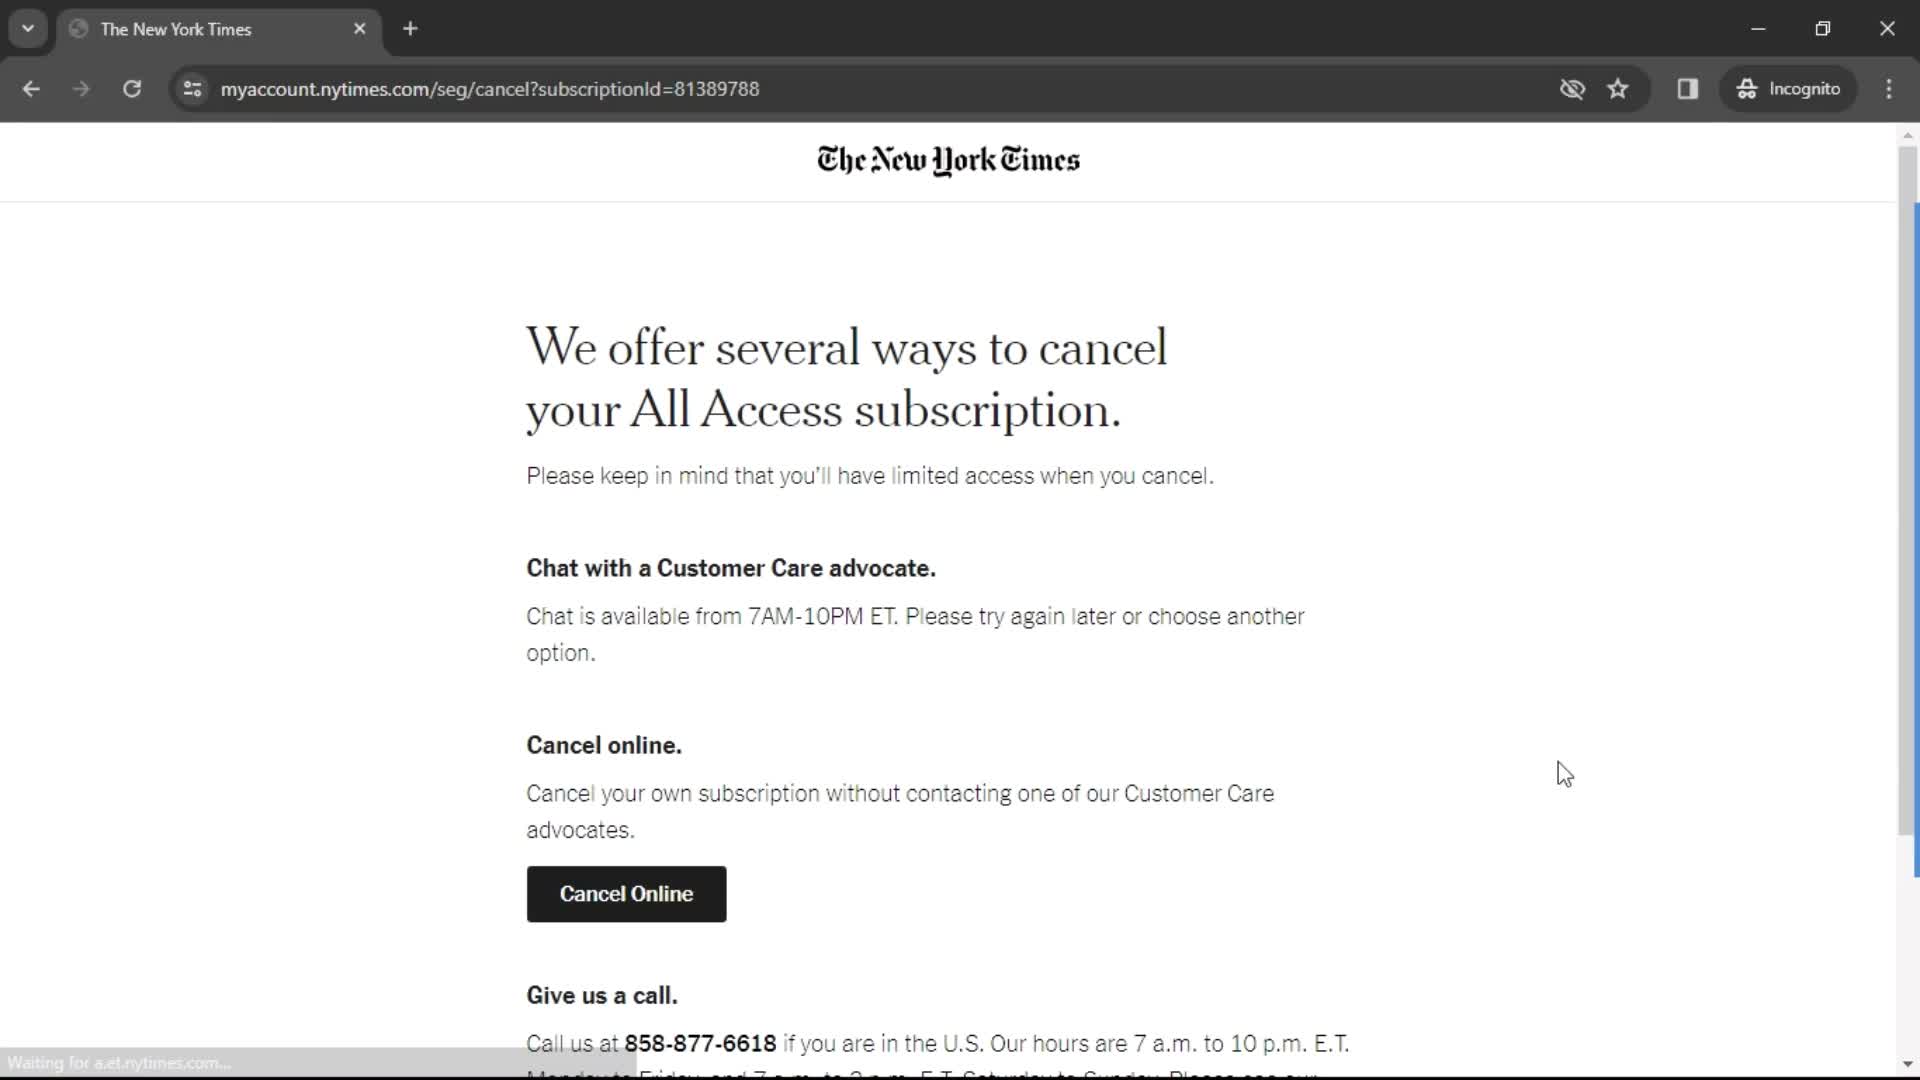Click the current active browser tab
Viewport: 1920px width, 1080px height.
(x=218, y=29)
